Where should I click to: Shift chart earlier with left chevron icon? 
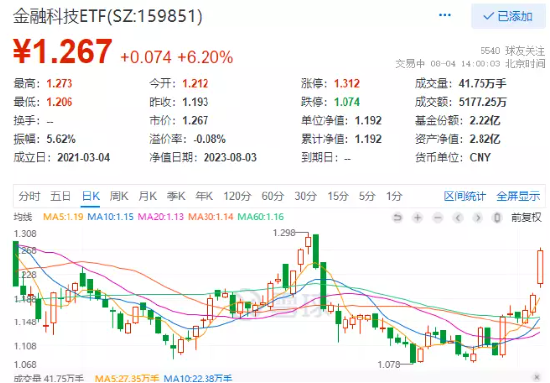point(458,218)
